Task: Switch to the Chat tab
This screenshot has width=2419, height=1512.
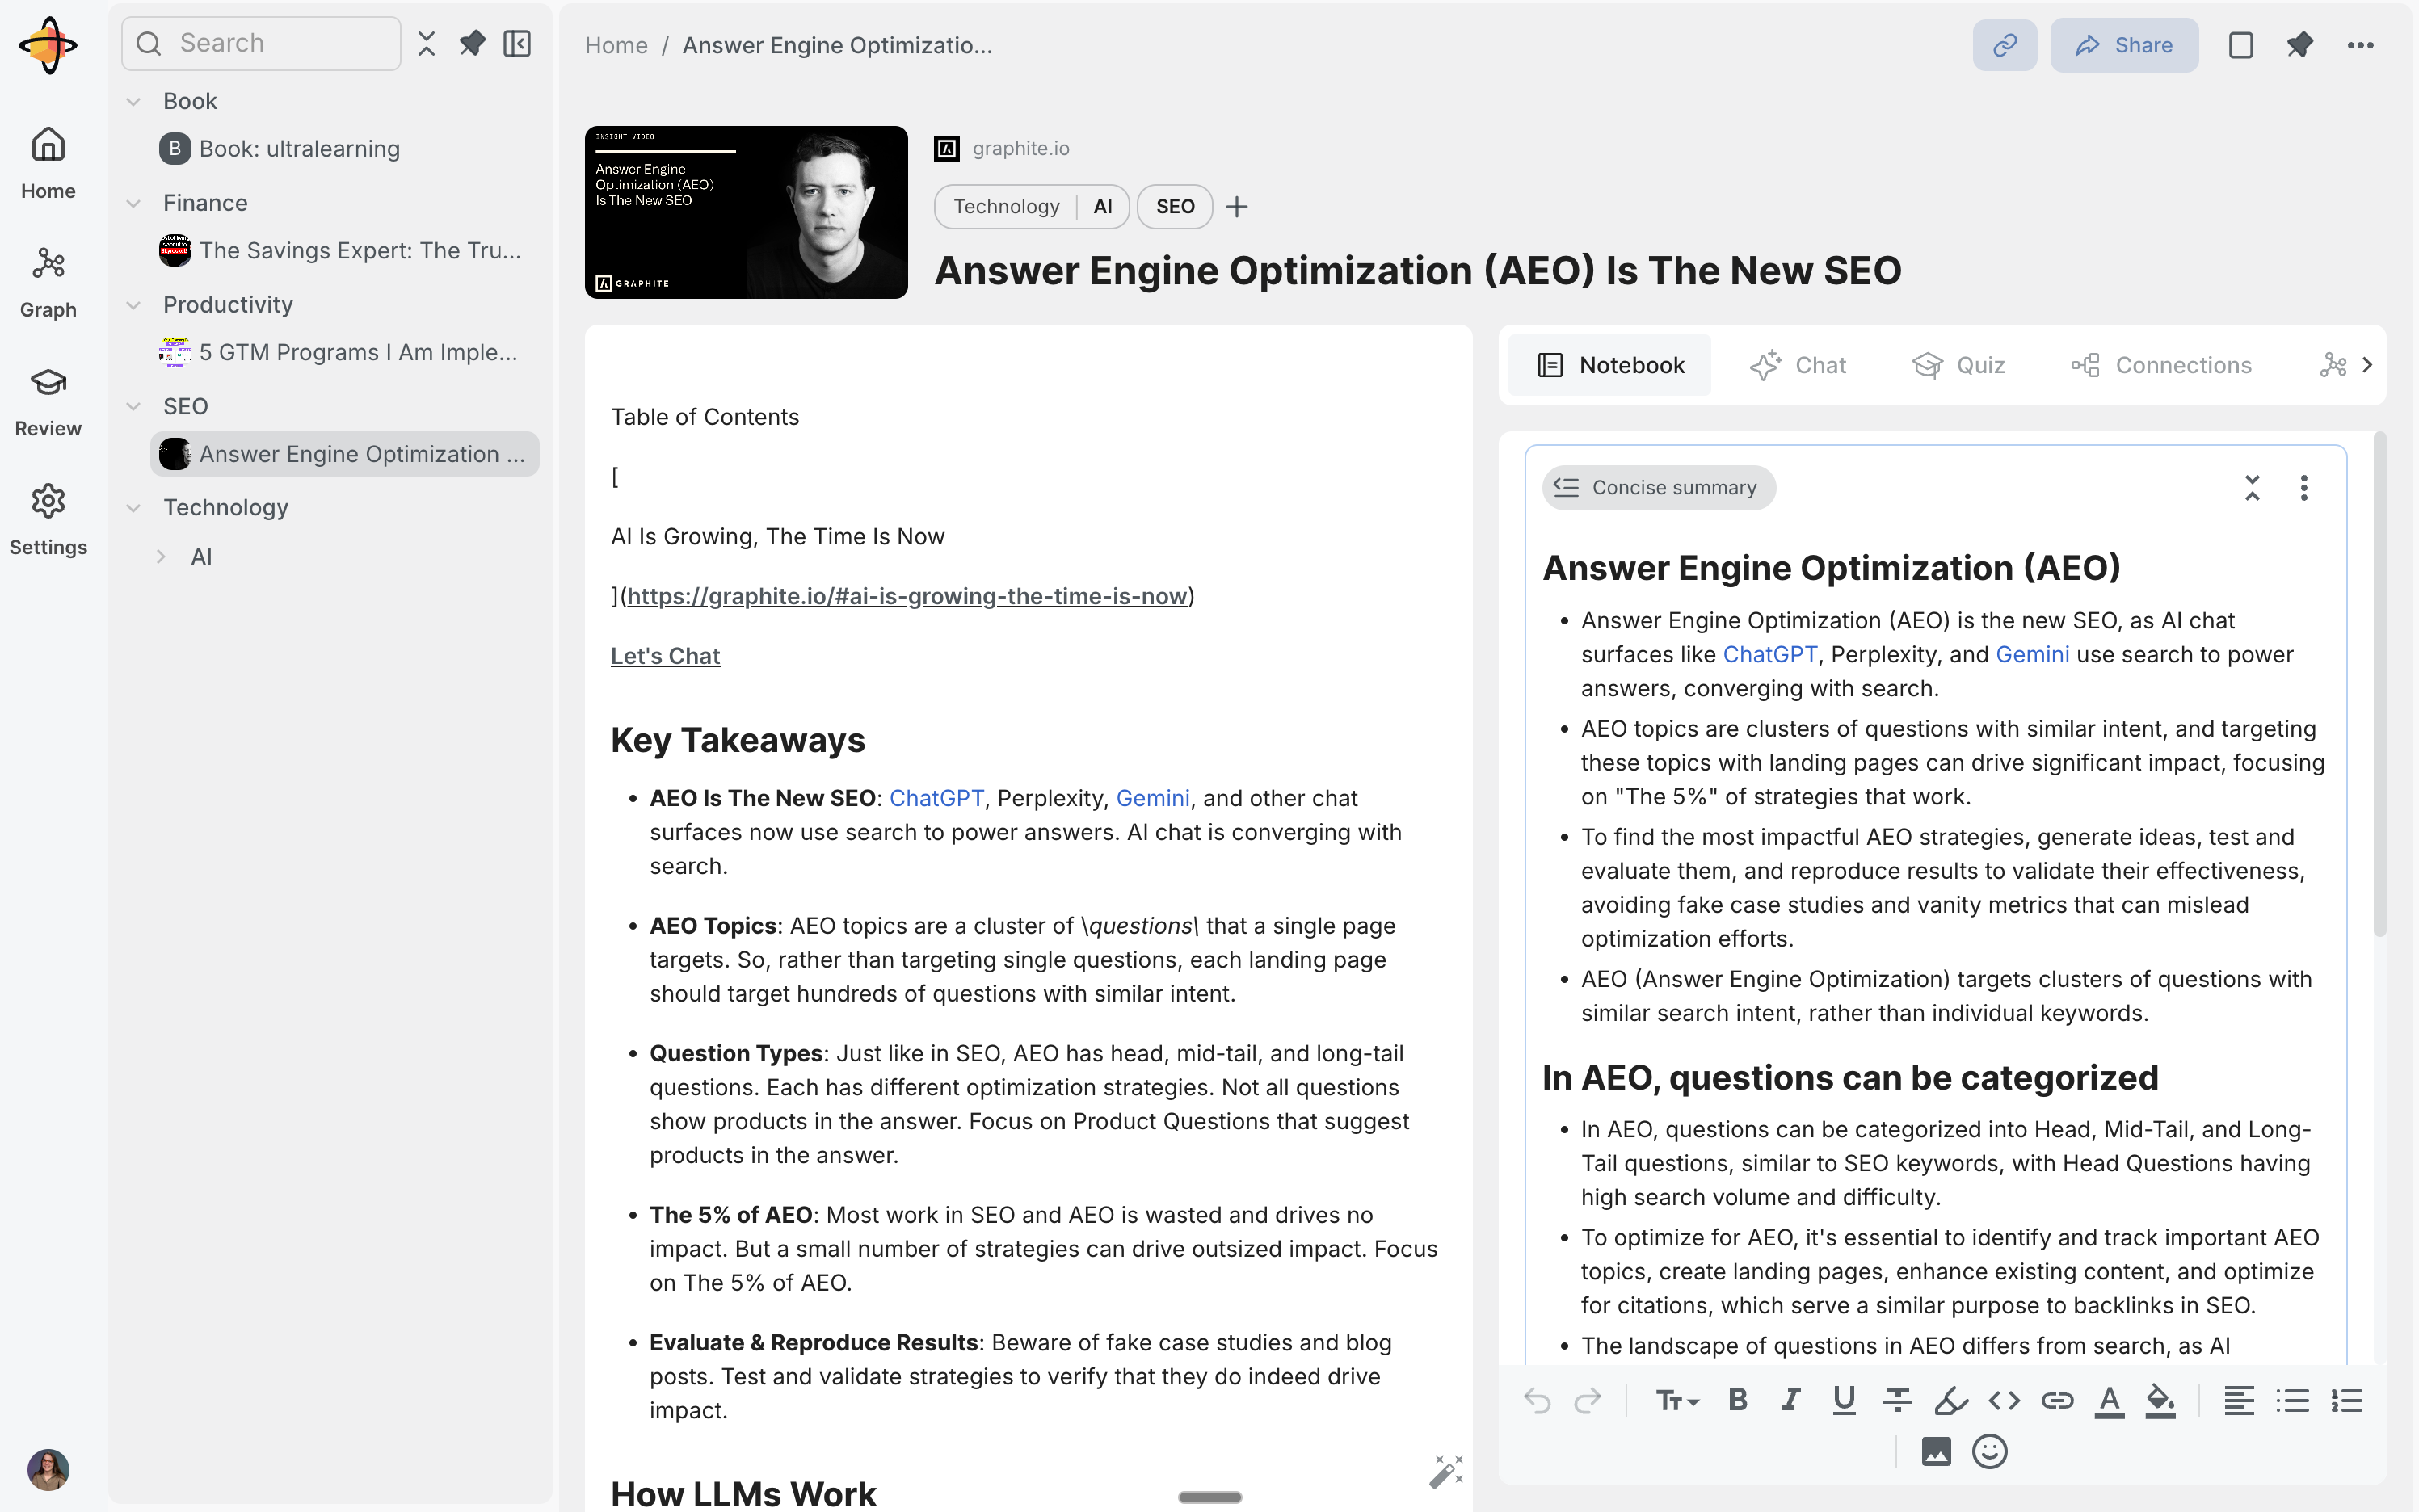Action: coord(1798,365)
